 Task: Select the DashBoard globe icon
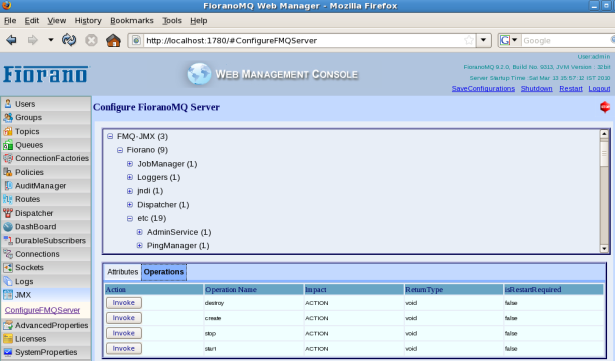8,227
